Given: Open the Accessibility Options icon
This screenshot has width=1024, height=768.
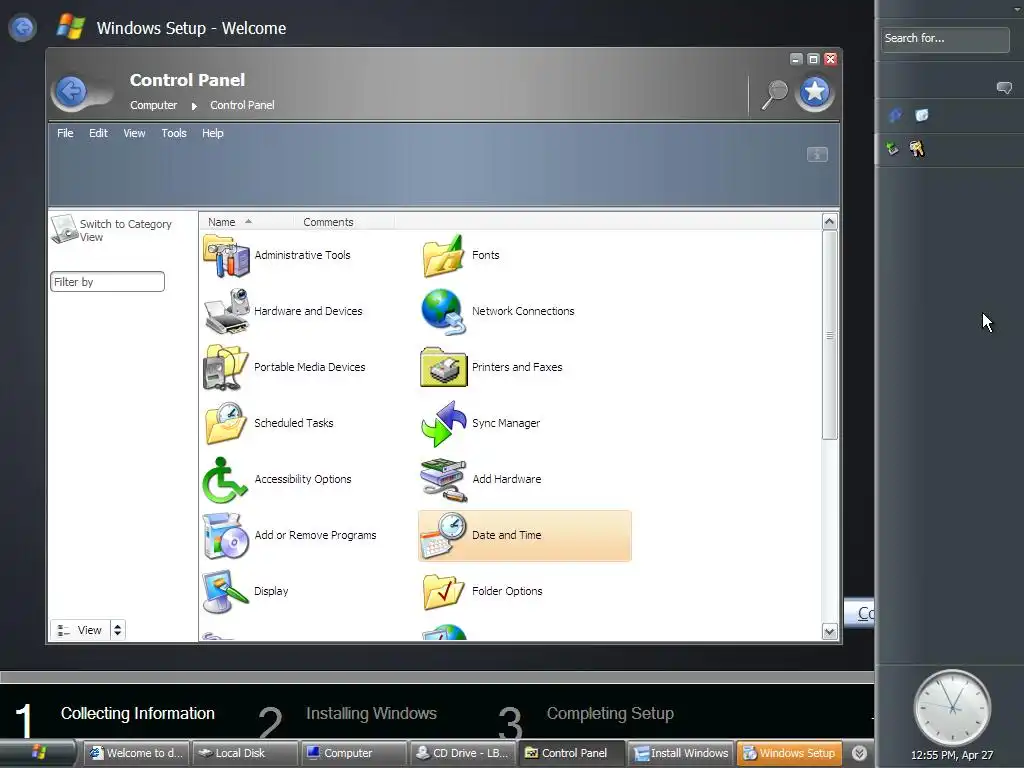Looking at the screenshot, I should click(x=226, y=479).
